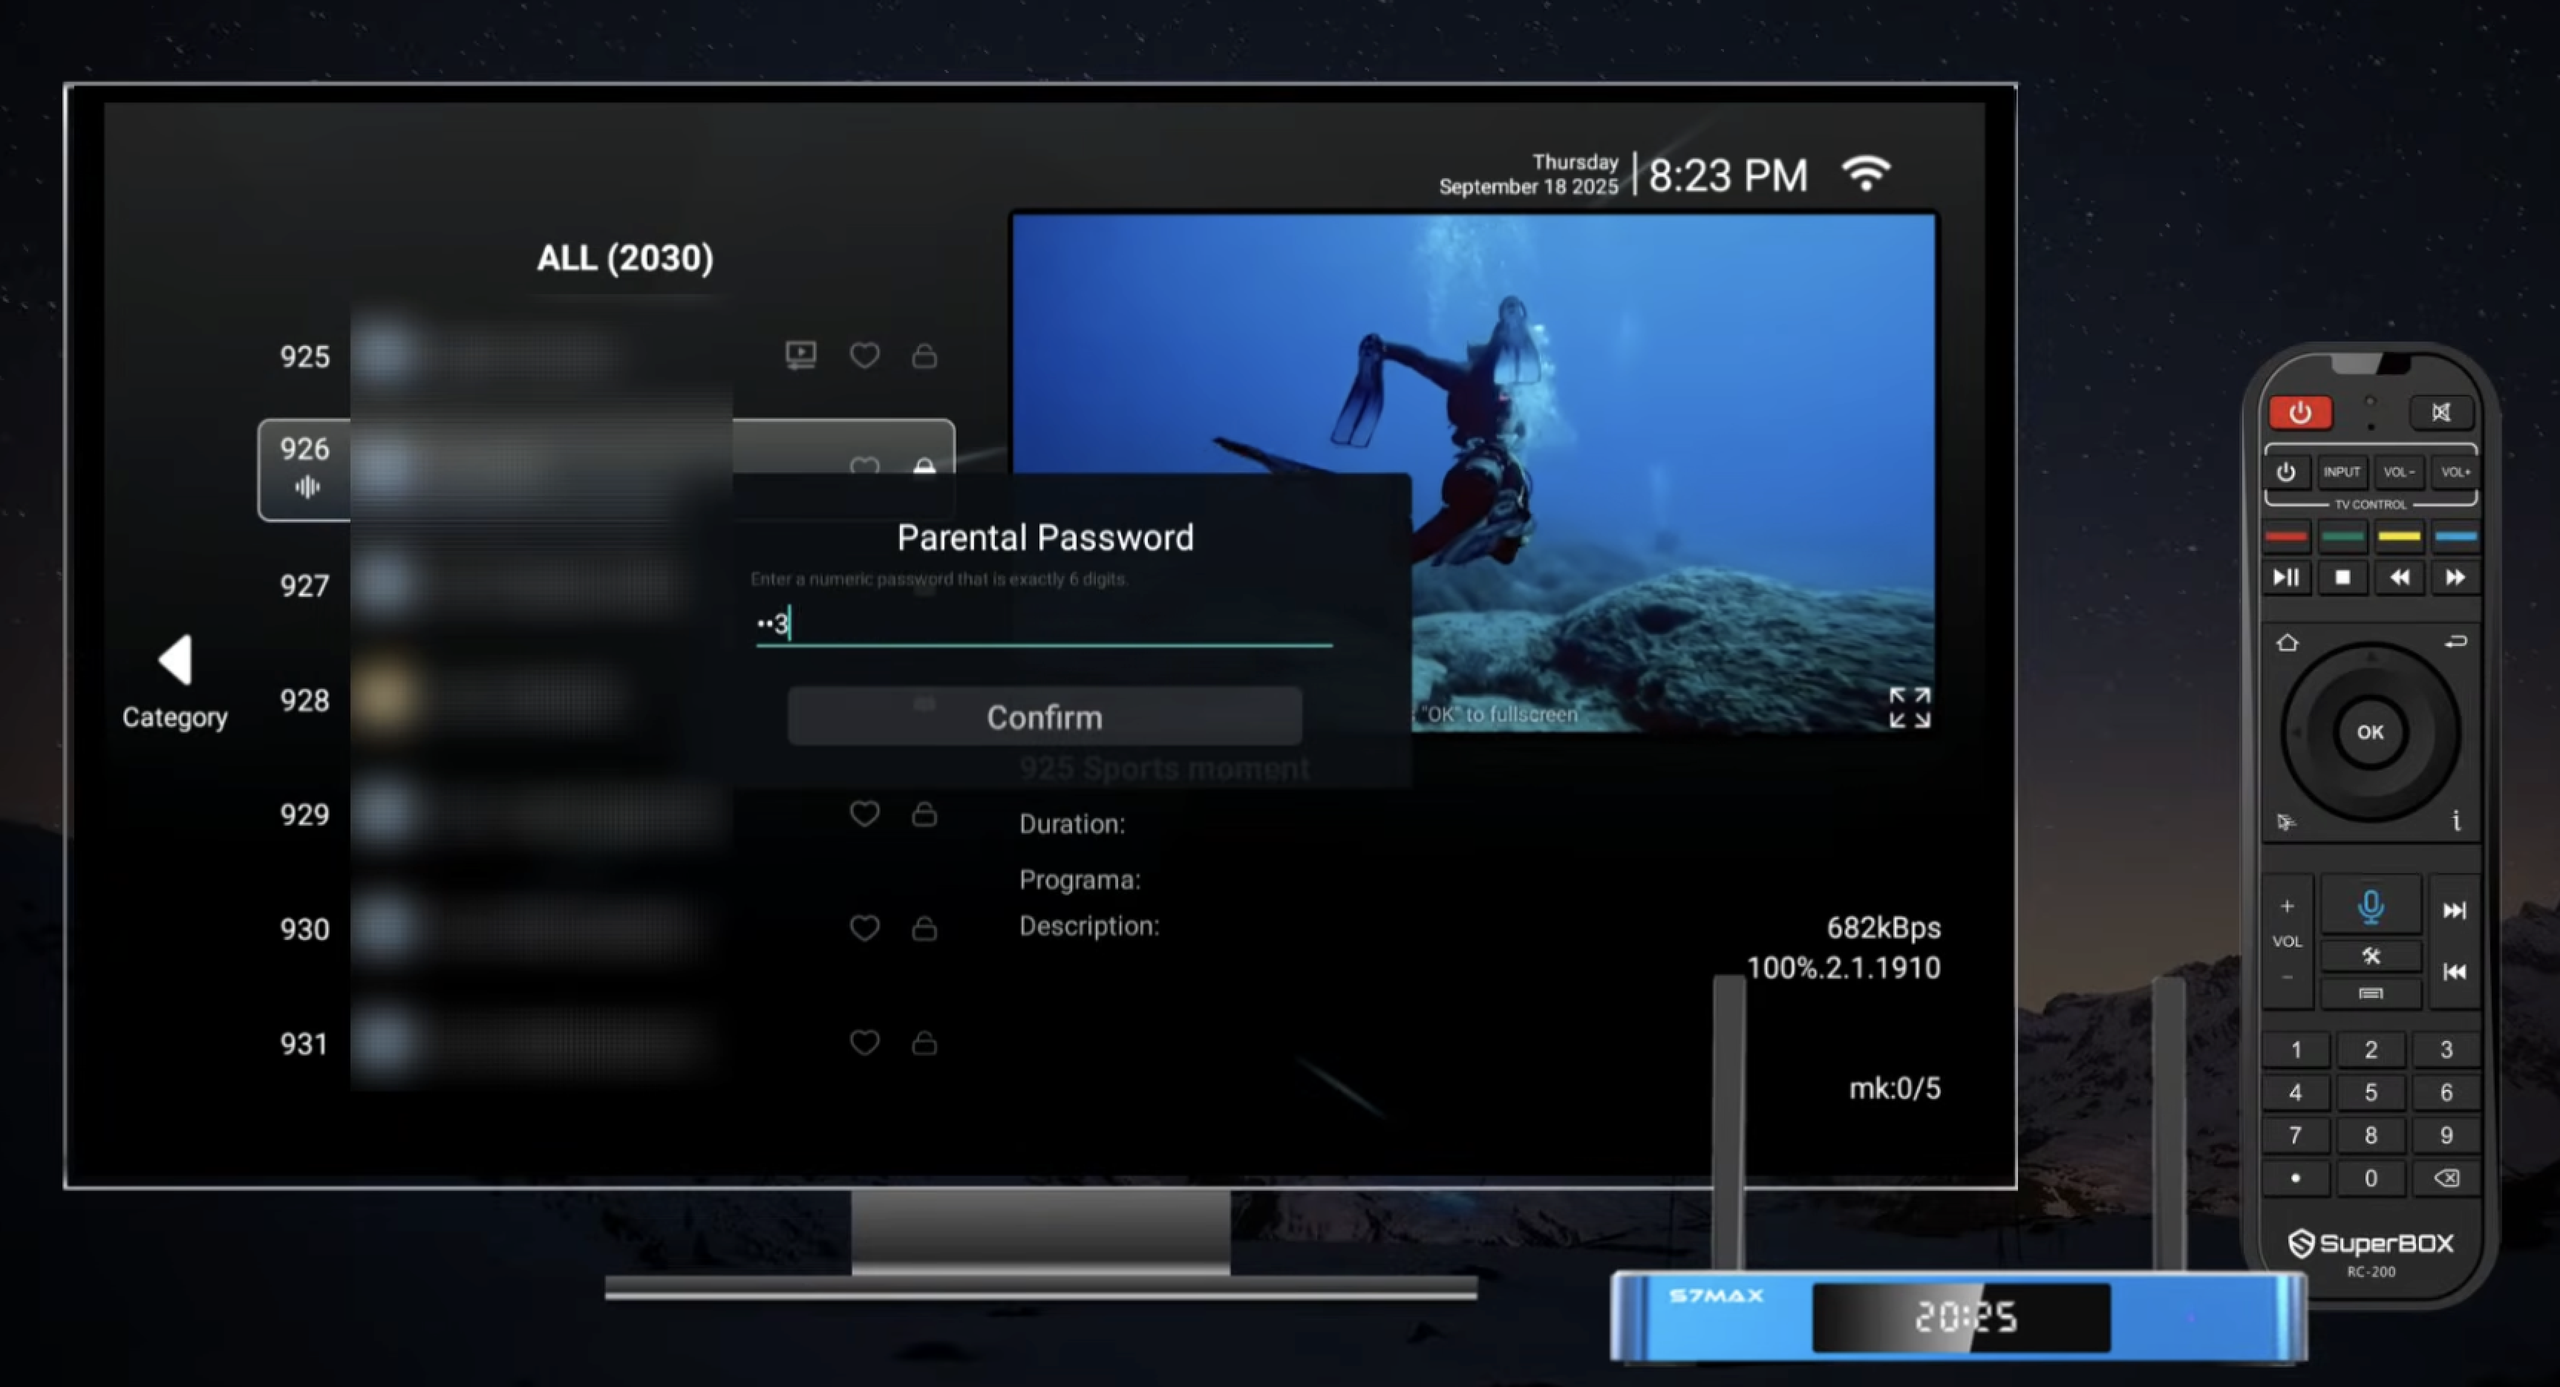This screenshot has height=1387, width=2560.
Task: Click the blue microphone voice button
Action: (x=2370, y=906)
